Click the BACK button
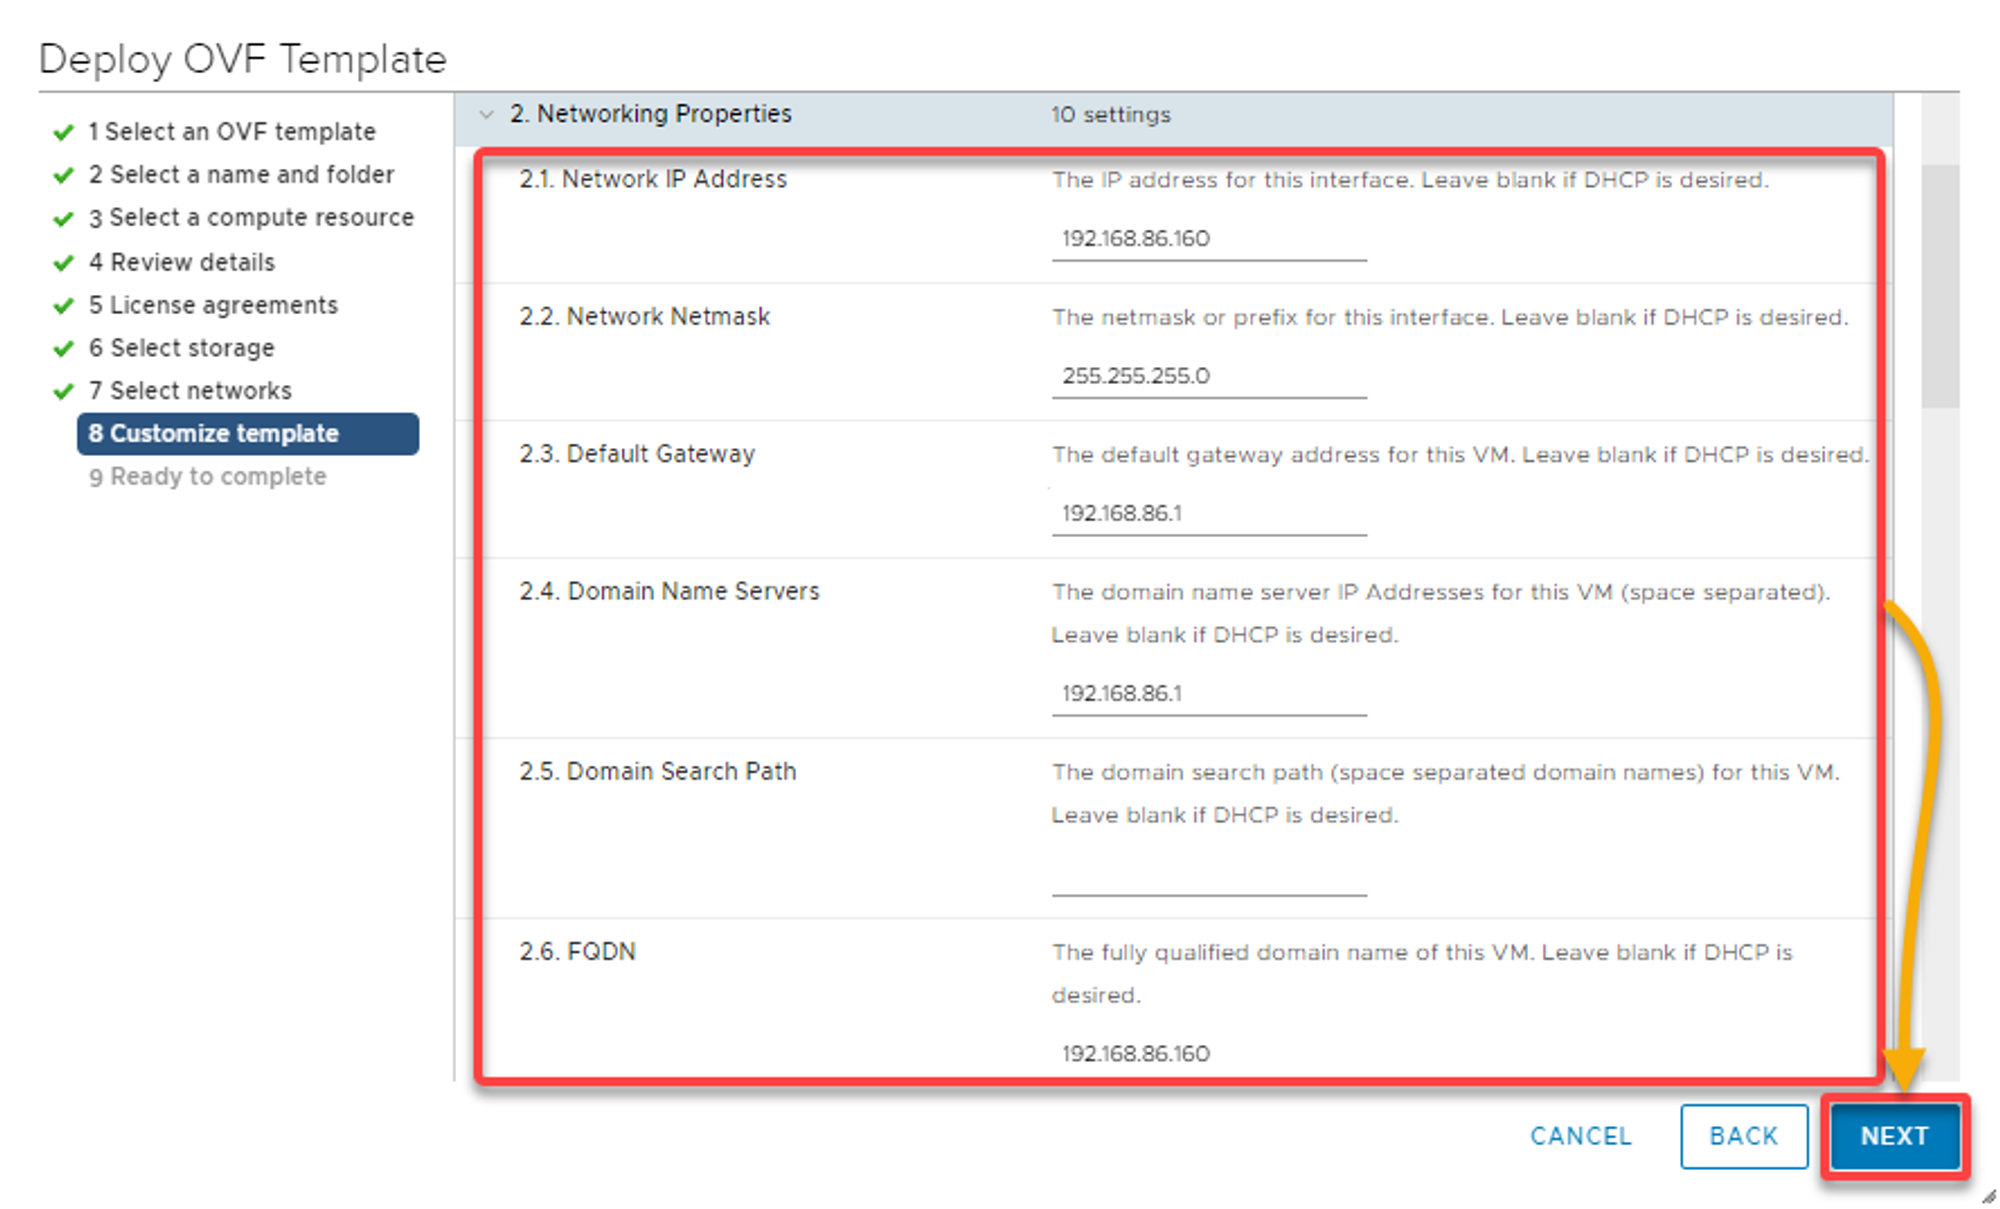This screenshot has width=2000, height=1209. click(1743, 1136)
